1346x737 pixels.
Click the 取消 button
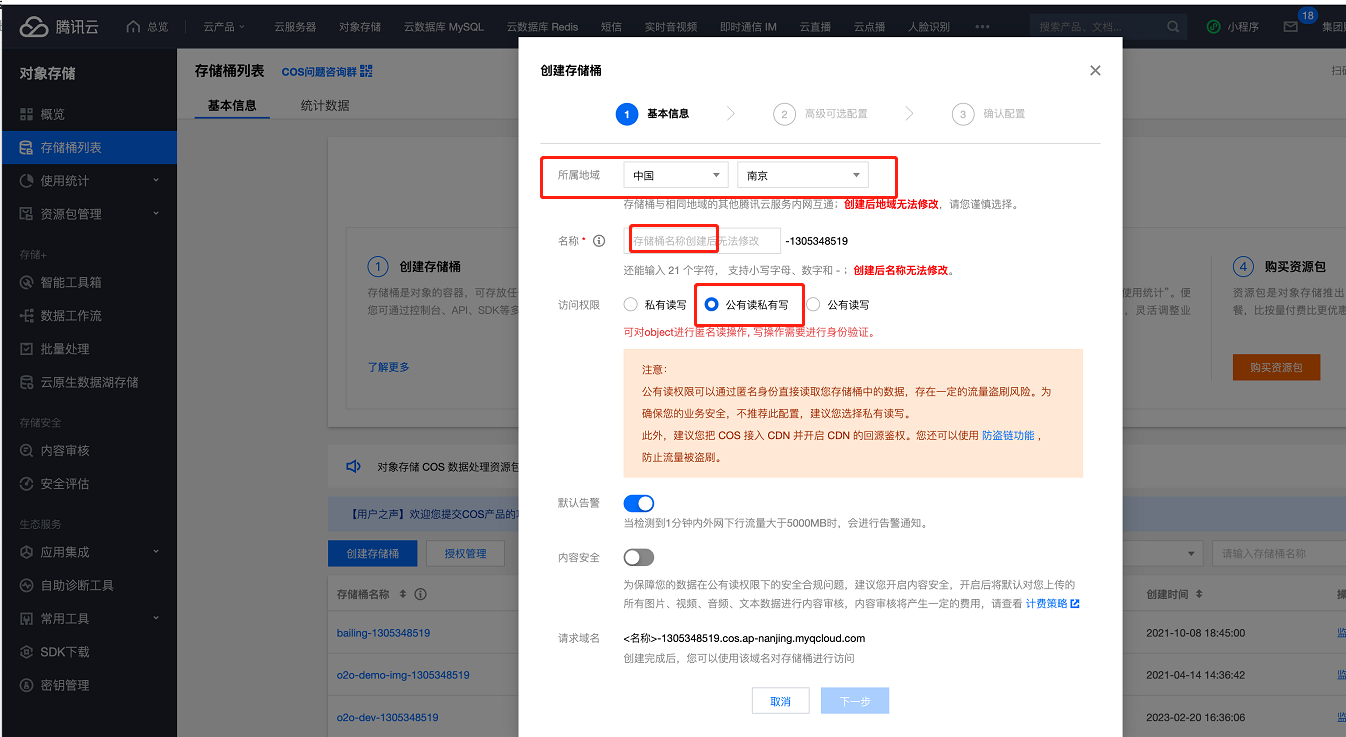(x=780, y=701)
